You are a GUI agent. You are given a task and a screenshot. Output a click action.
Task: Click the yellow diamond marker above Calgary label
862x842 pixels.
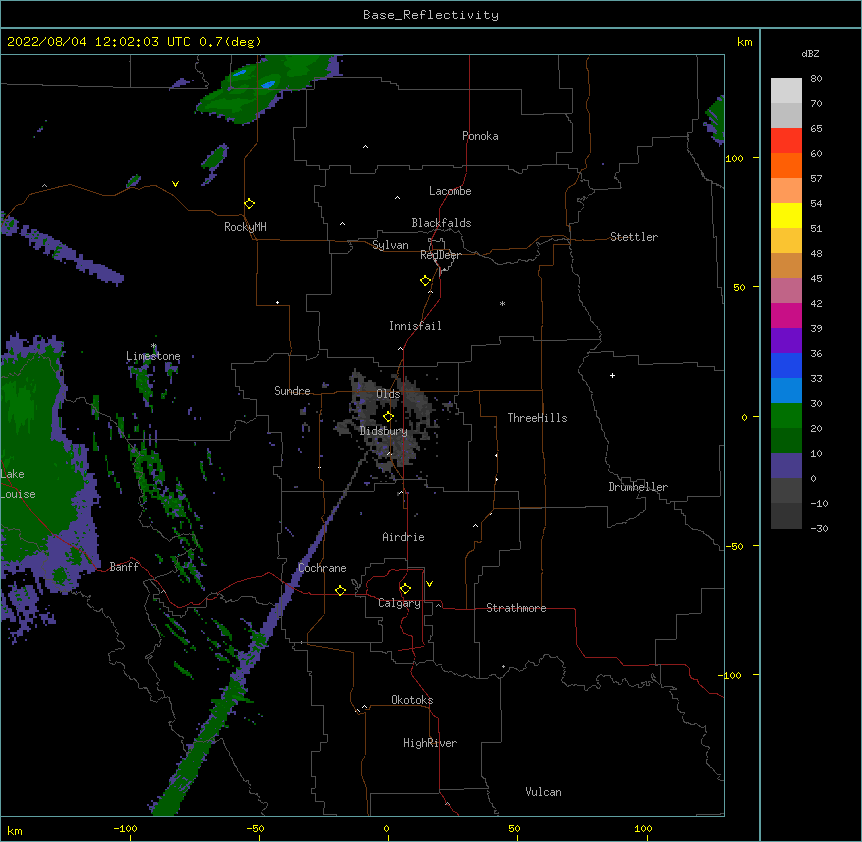[405, 589]
